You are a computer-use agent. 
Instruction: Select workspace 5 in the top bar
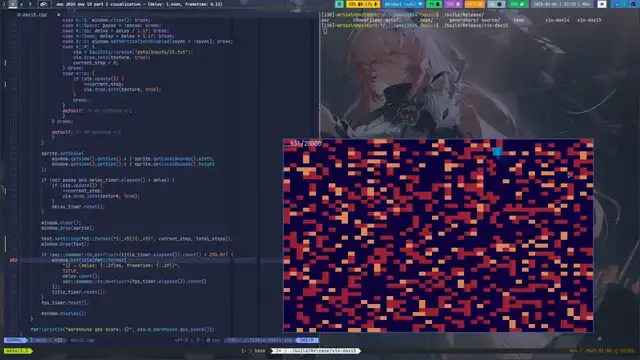pos(13,4)
